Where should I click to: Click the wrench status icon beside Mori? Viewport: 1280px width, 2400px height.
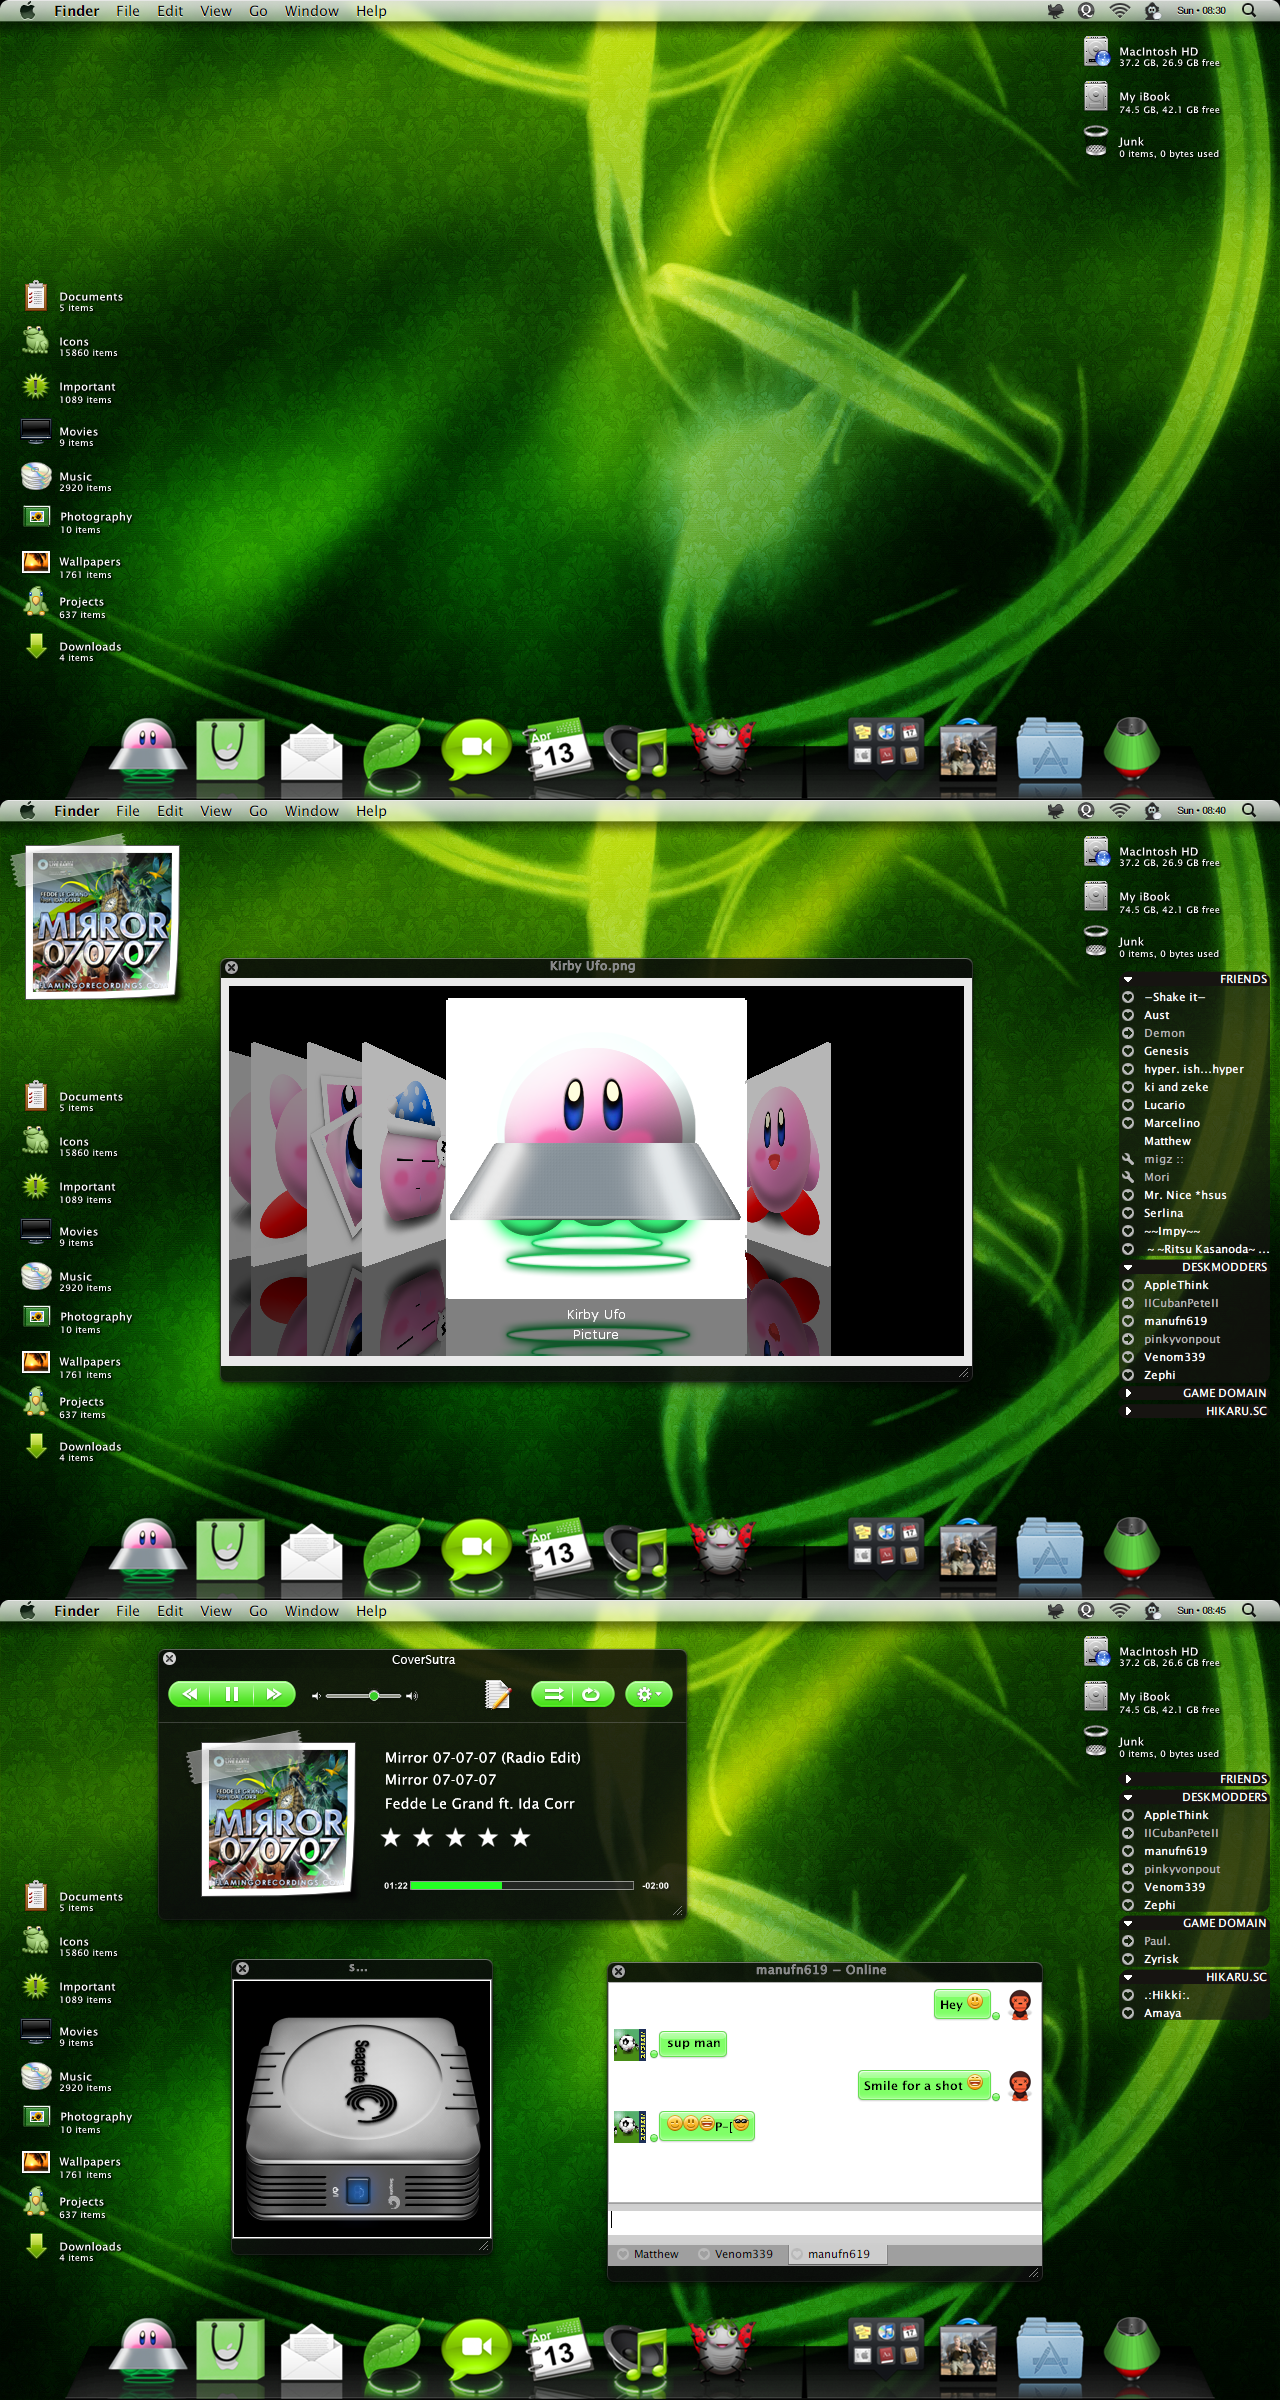coord(1128,1177)
